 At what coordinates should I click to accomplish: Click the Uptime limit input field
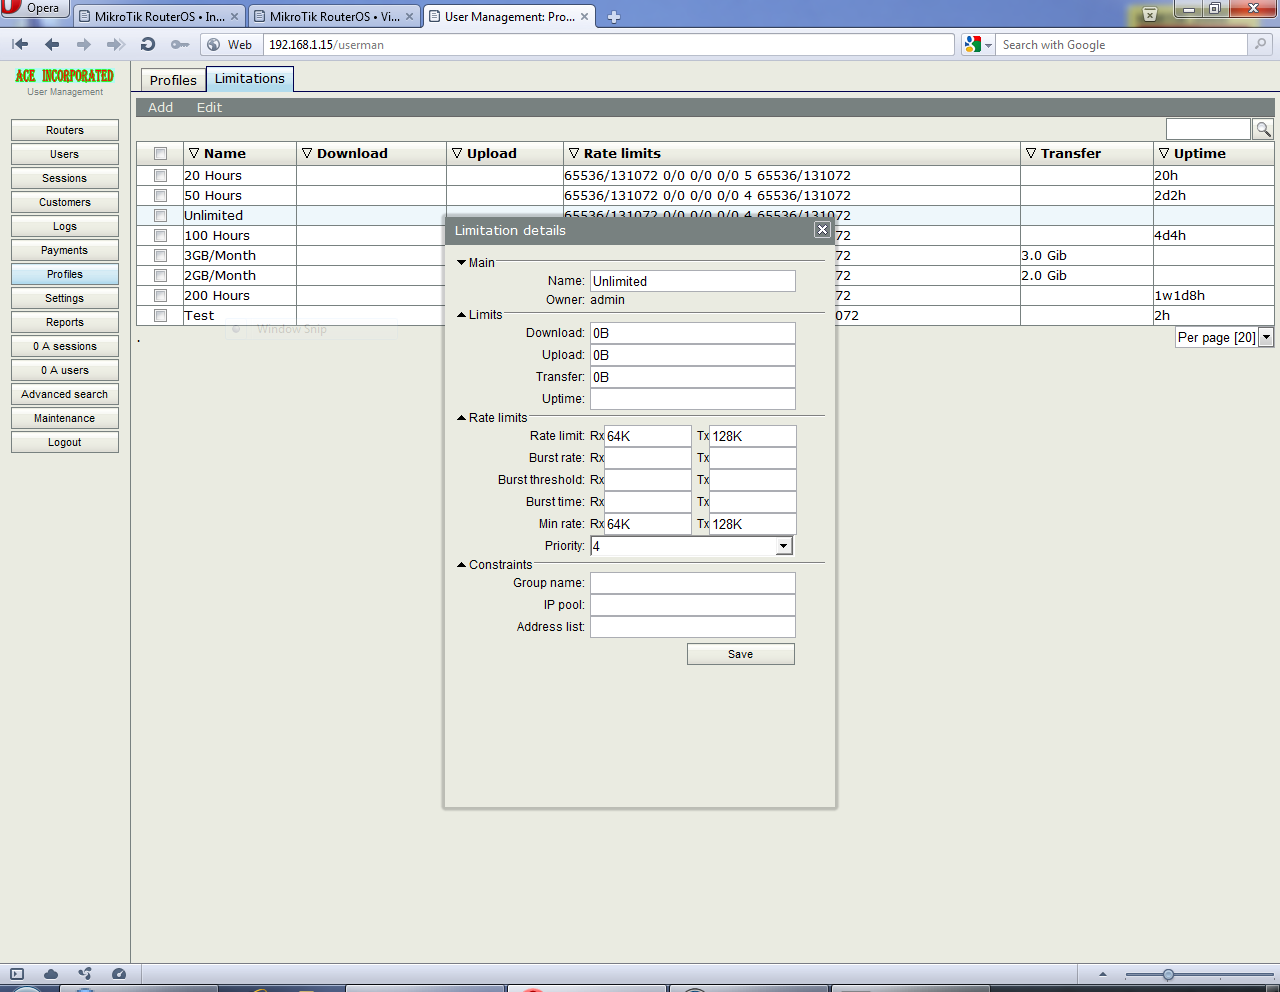click(693, 399)
